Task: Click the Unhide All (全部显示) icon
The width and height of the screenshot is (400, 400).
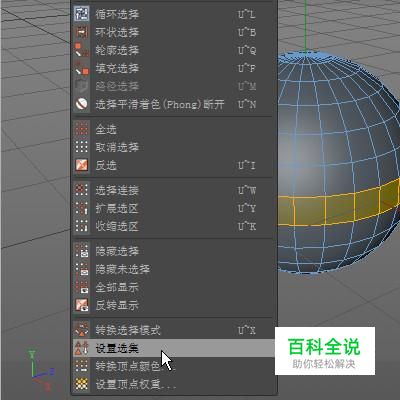Action: pyautogui.click(x=82, y=287)
